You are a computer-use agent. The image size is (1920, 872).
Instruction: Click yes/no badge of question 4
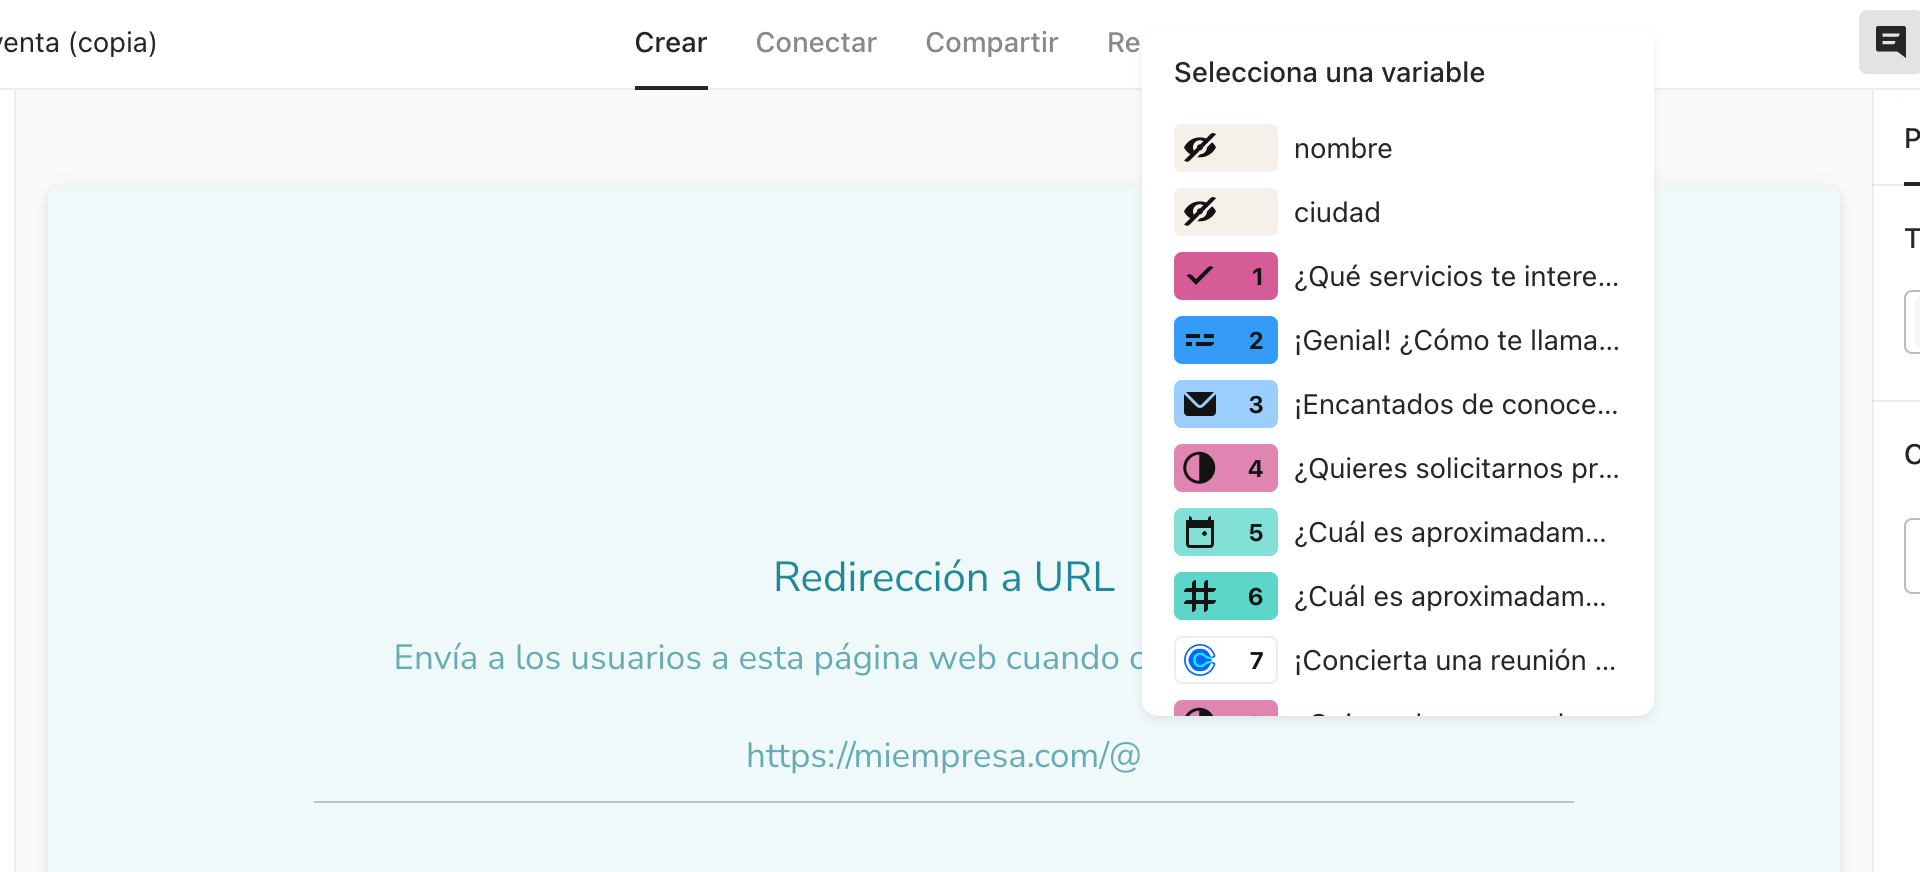click(x=1225, y=468)
